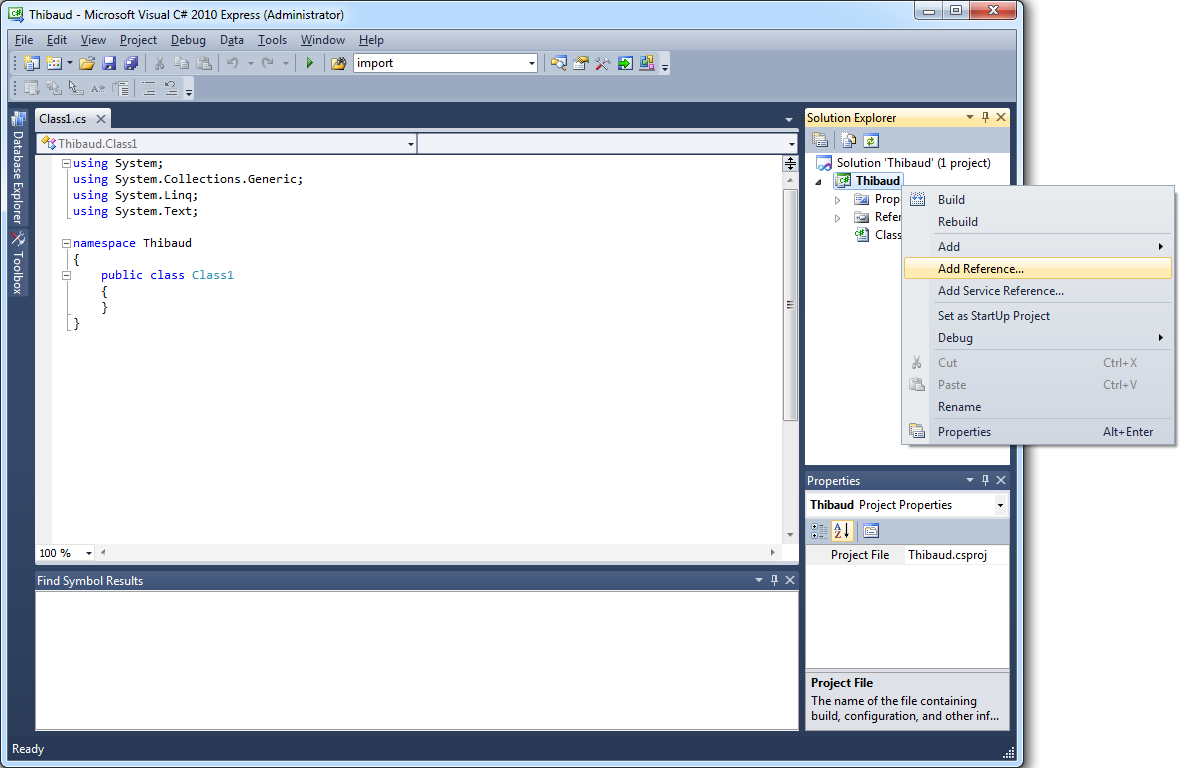The height and width of the screenshot is (768, 1184).
Task: Toggle Alphabetical sort in Properties panel
Action: 842,531
